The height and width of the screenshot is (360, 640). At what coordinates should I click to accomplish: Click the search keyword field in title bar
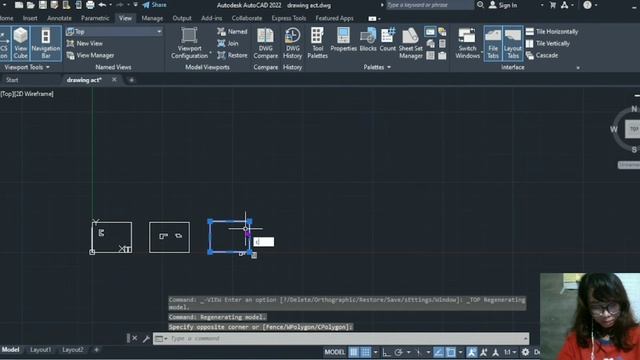click(429, 5)
